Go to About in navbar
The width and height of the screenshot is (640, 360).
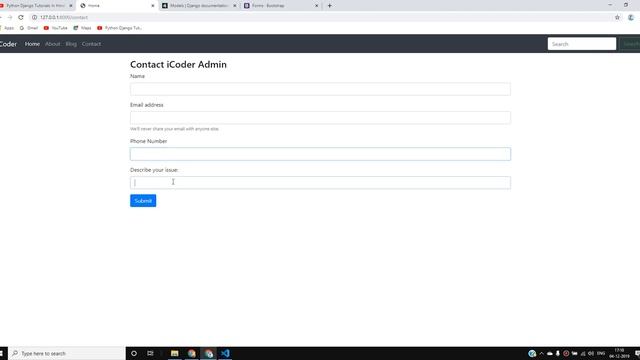(x=53, y=44)
